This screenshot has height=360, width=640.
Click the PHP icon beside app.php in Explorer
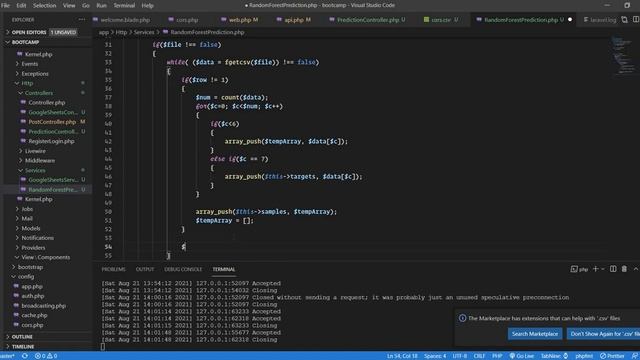[16, 286]
